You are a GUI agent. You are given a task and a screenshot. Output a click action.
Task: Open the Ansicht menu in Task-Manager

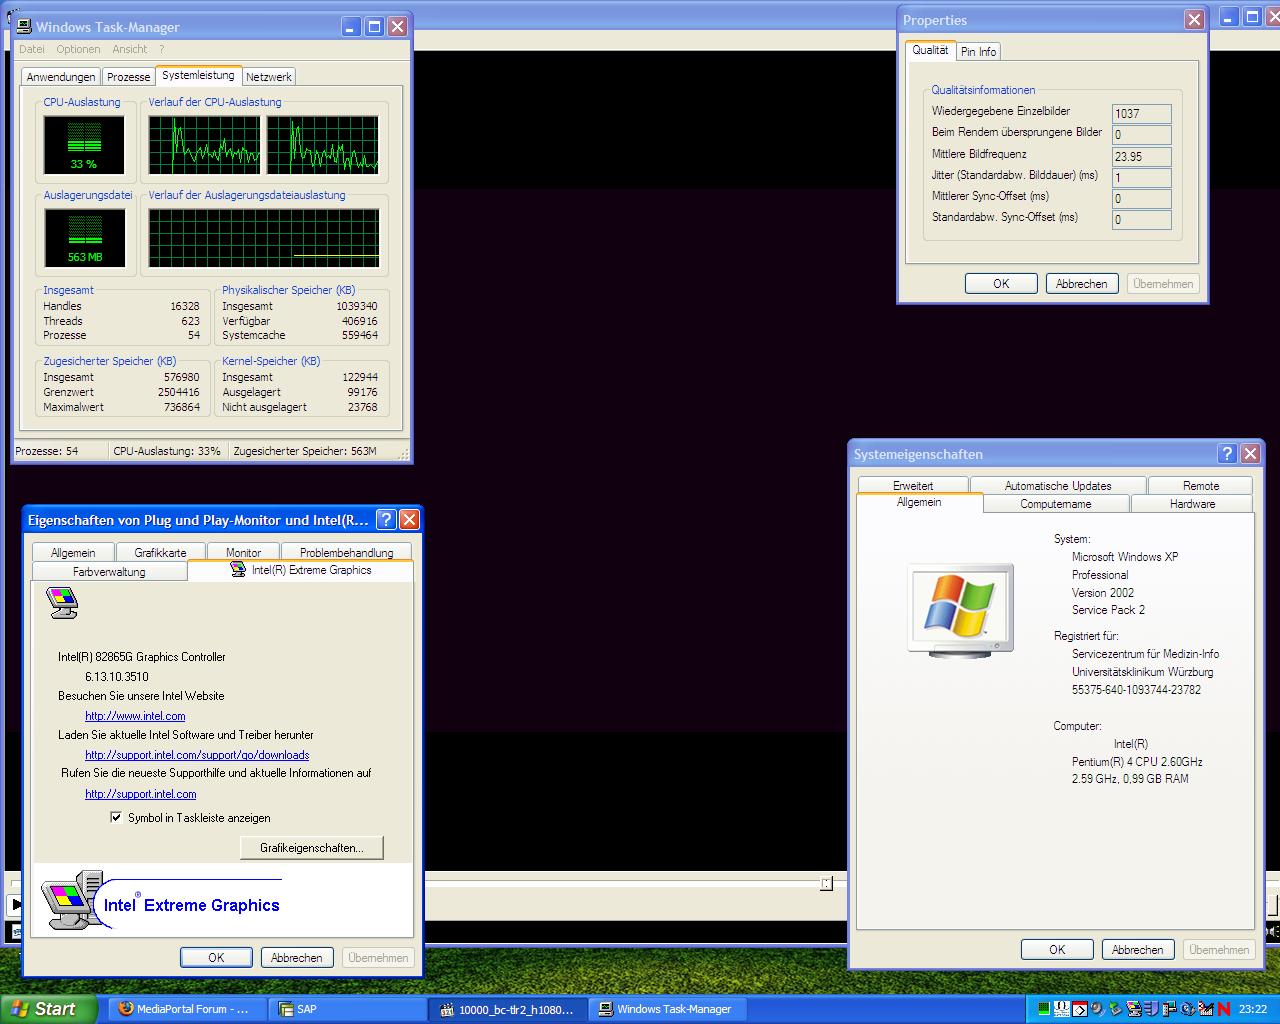(129, 49)
